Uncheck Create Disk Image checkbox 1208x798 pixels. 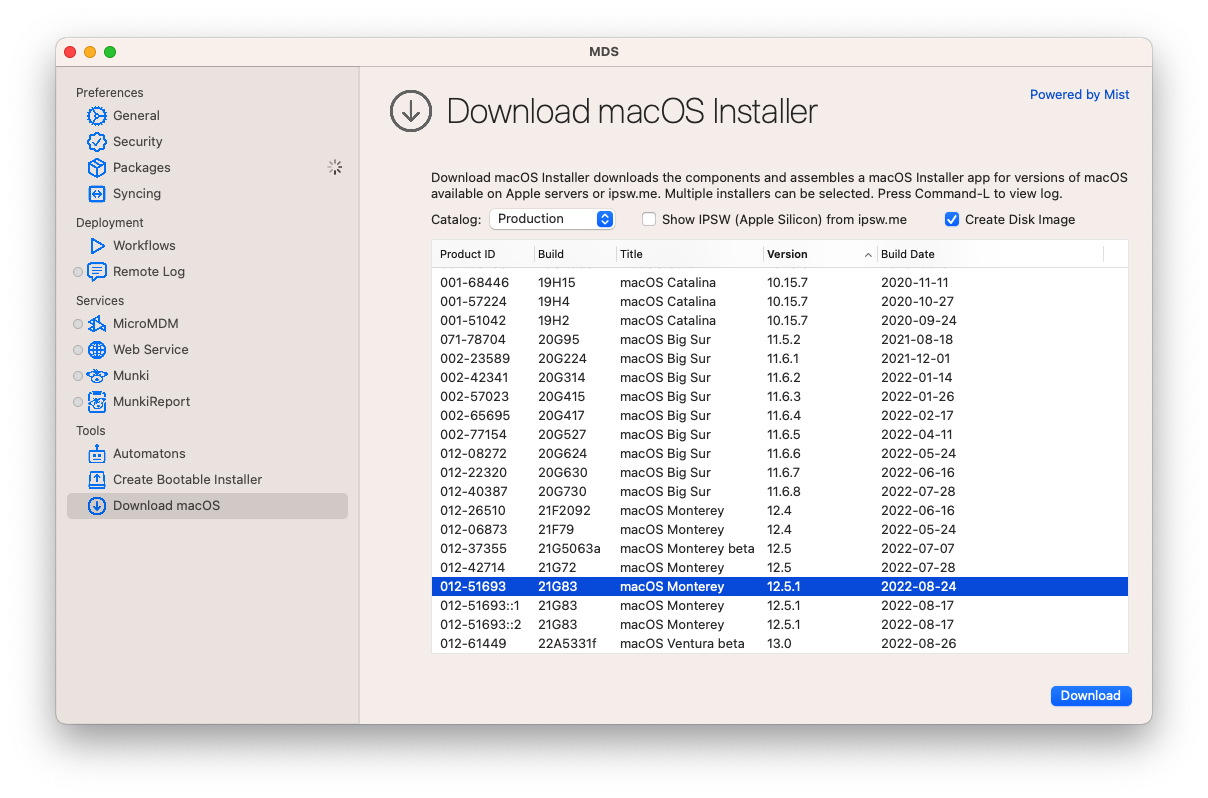[952, 219]
